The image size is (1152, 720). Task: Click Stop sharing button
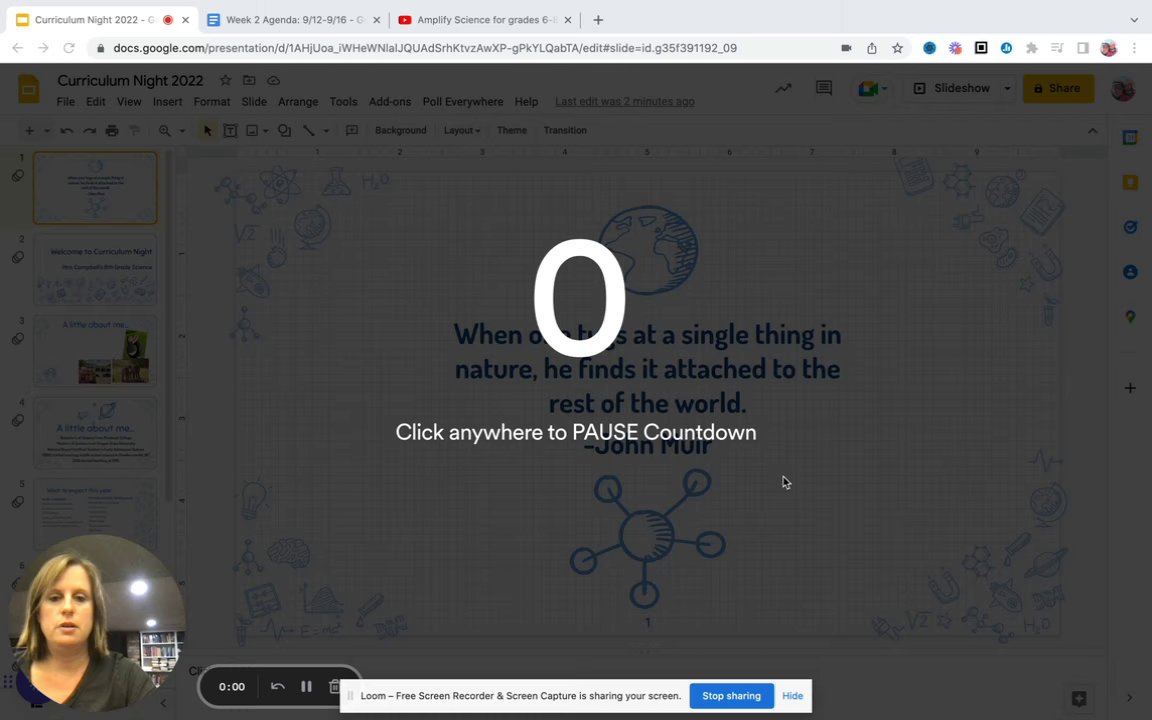[731, 696]
